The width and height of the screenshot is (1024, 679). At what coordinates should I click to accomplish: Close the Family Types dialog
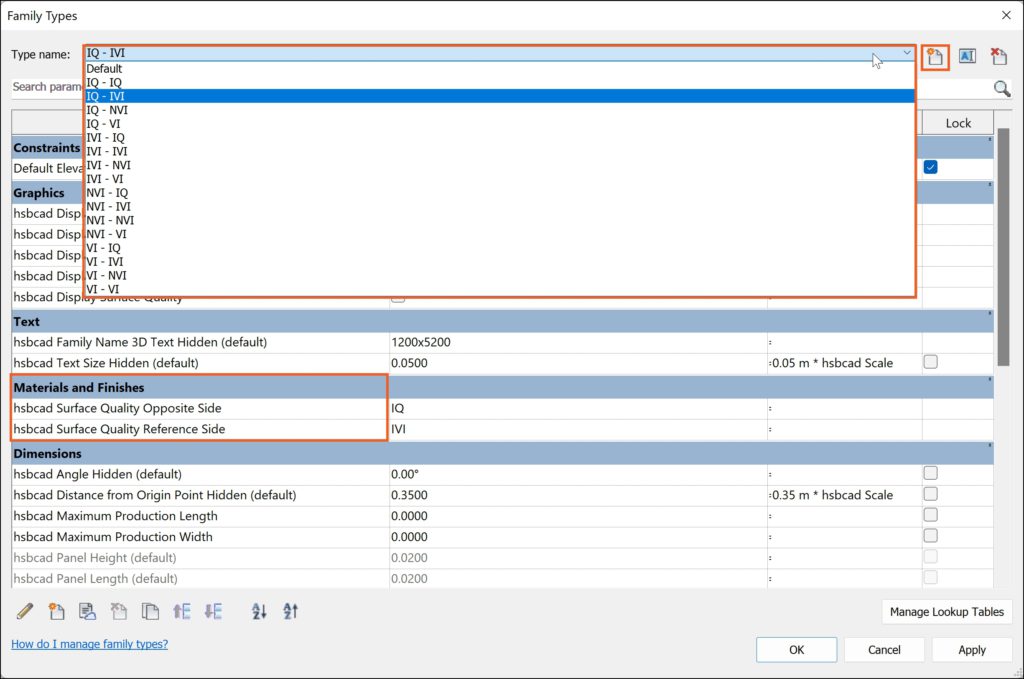1006,15
